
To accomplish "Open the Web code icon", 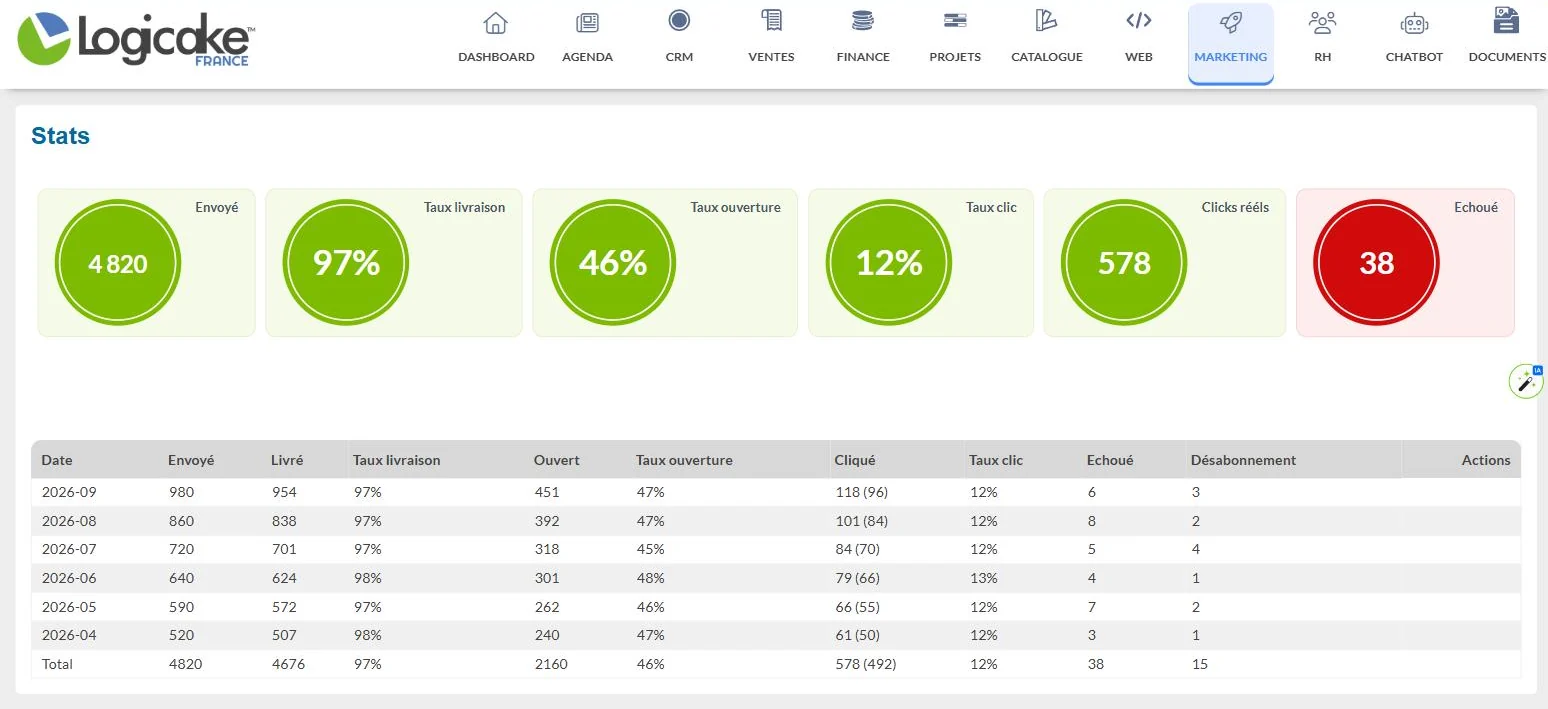I will tap(1138, 20).
